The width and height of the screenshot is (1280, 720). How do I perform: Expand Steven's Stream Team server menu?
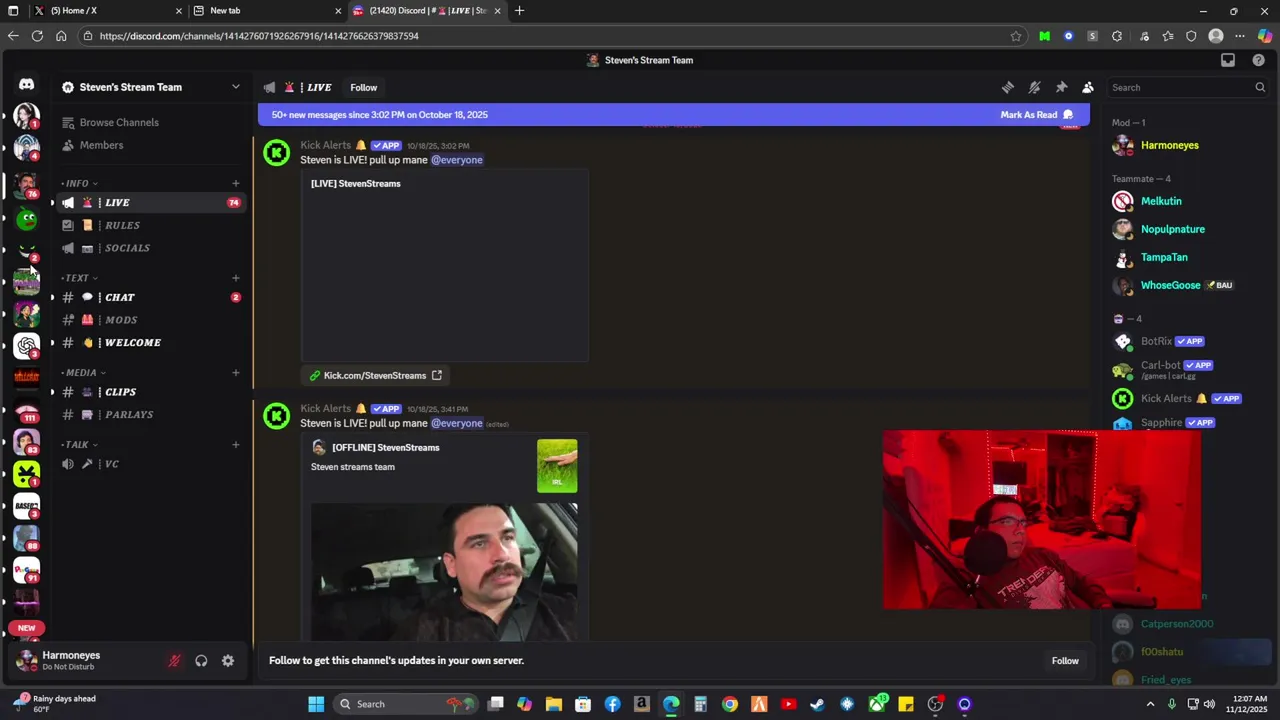[x=236, y=87]
